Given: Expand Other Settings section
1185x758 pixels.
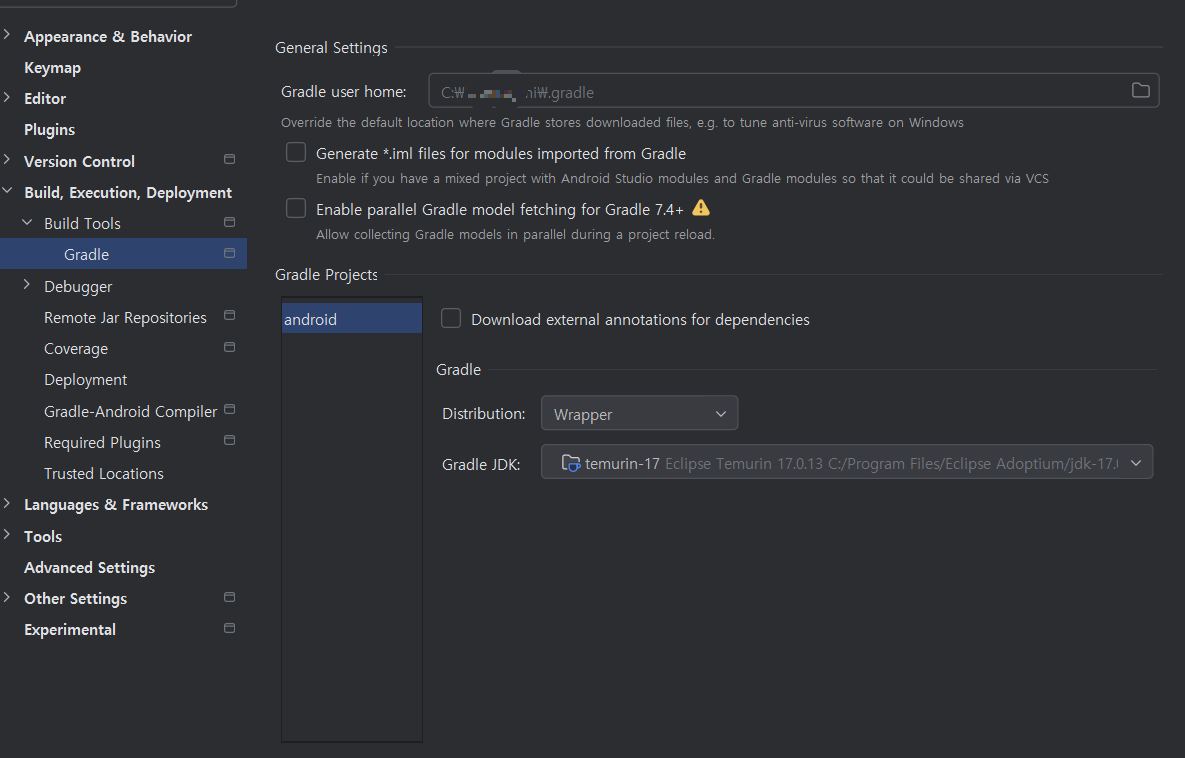Looking at the screenshot, I should coord(7,597).
